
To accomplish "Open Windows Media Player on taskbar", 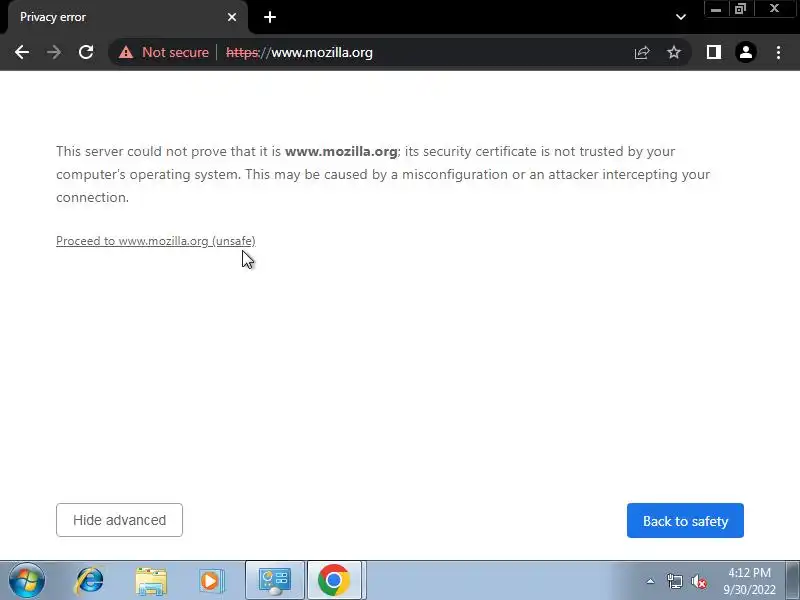I will click(x=211, y=581).
